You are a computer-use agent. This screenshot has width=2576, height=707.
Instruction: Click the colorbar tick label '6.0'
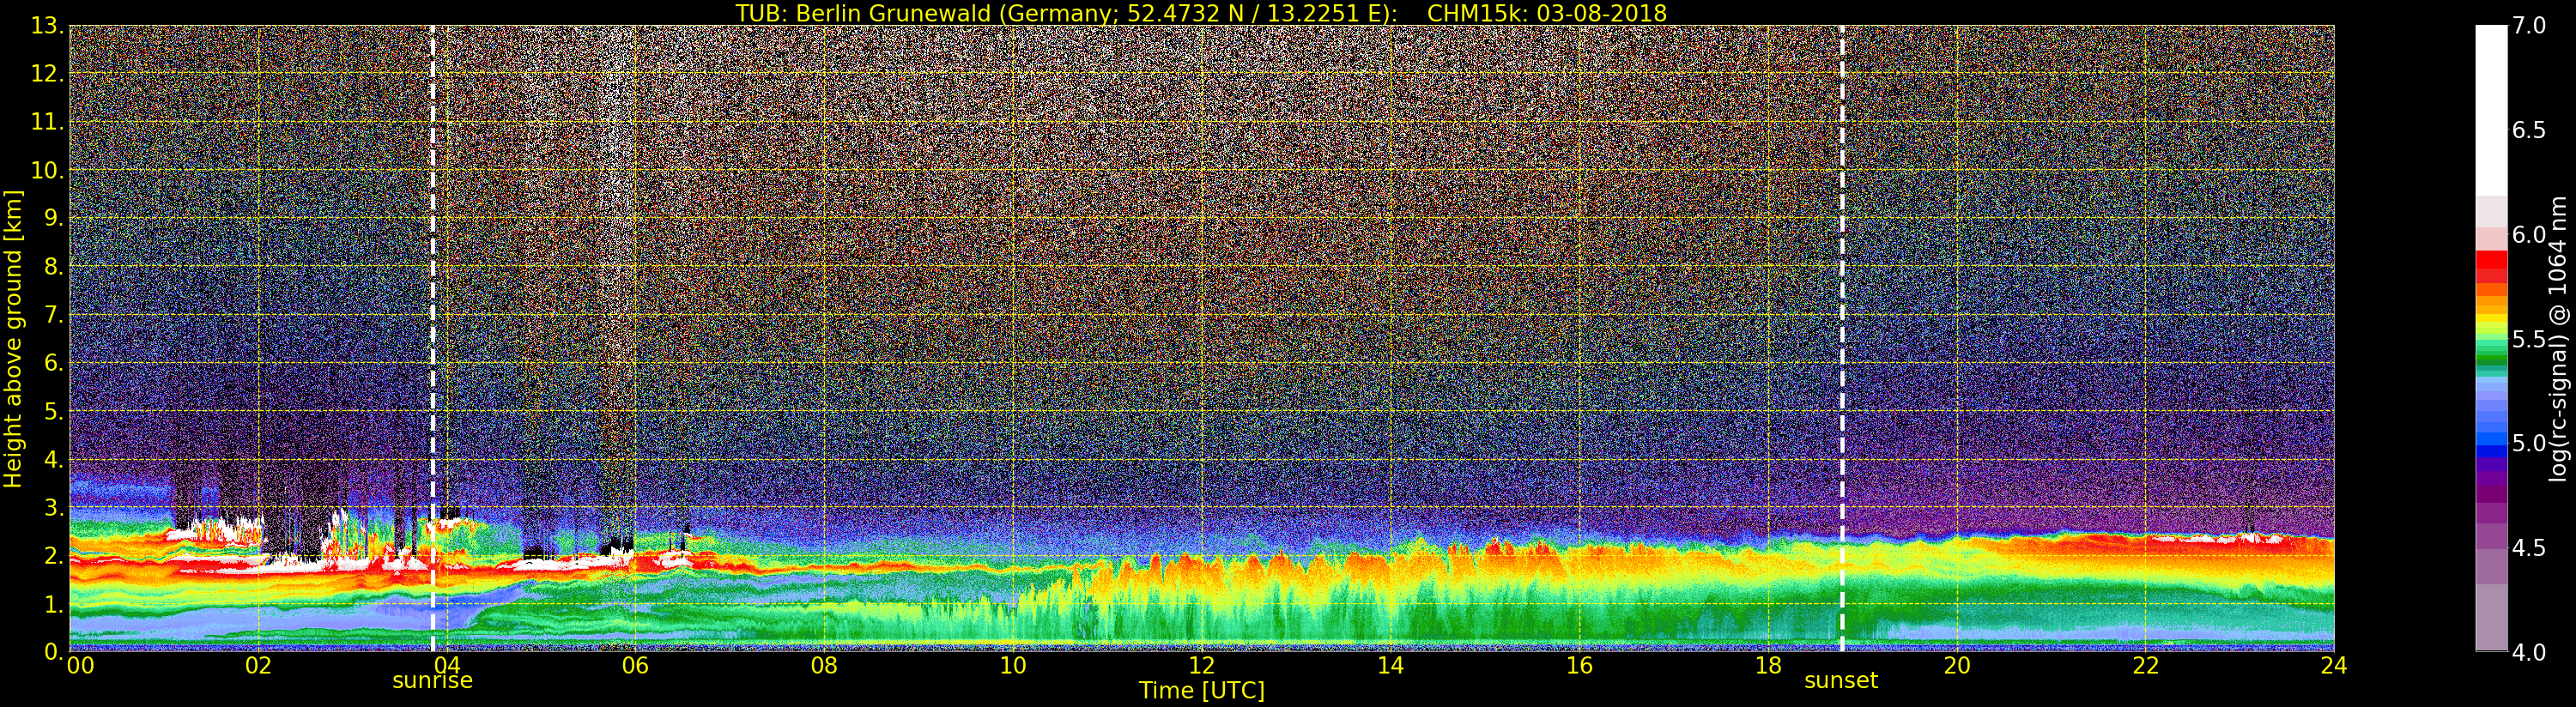[2529, 235]
